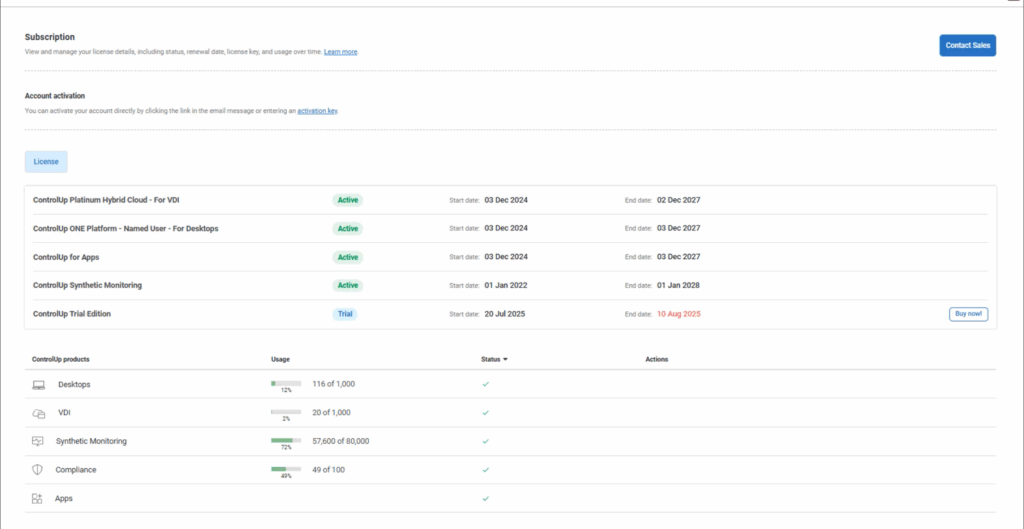1024x529 pixels.
Task: Click Active badge for Synthetic Monitoring license
Action: coord(347,285)
